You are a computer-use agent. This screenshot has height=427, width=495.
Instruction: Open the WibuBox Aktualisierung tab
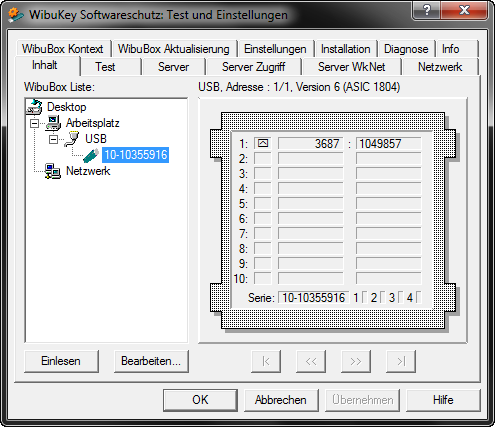[174, 49]
